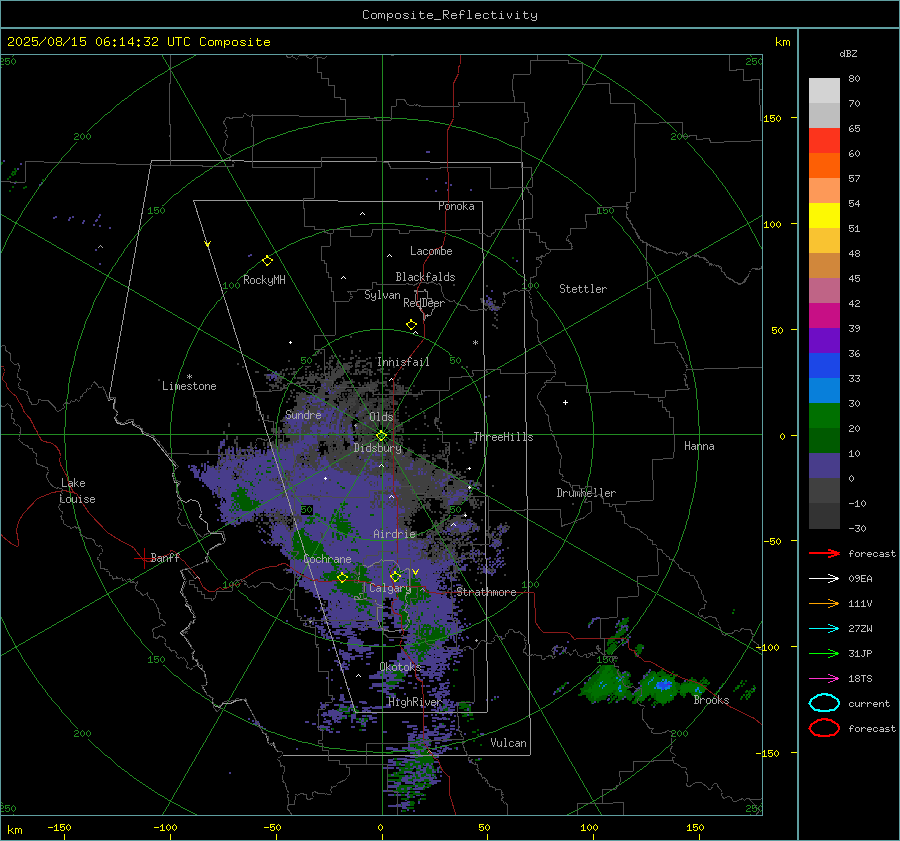Click the Calgary city label
900x841 pixels.
390,588
